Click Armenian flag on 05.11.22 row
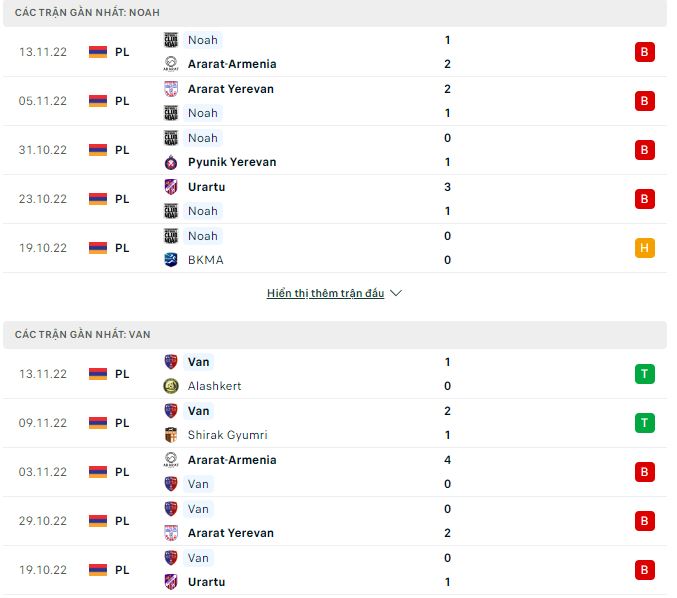The width and height of the screenshot is (677, 598). tap(98, 101)
